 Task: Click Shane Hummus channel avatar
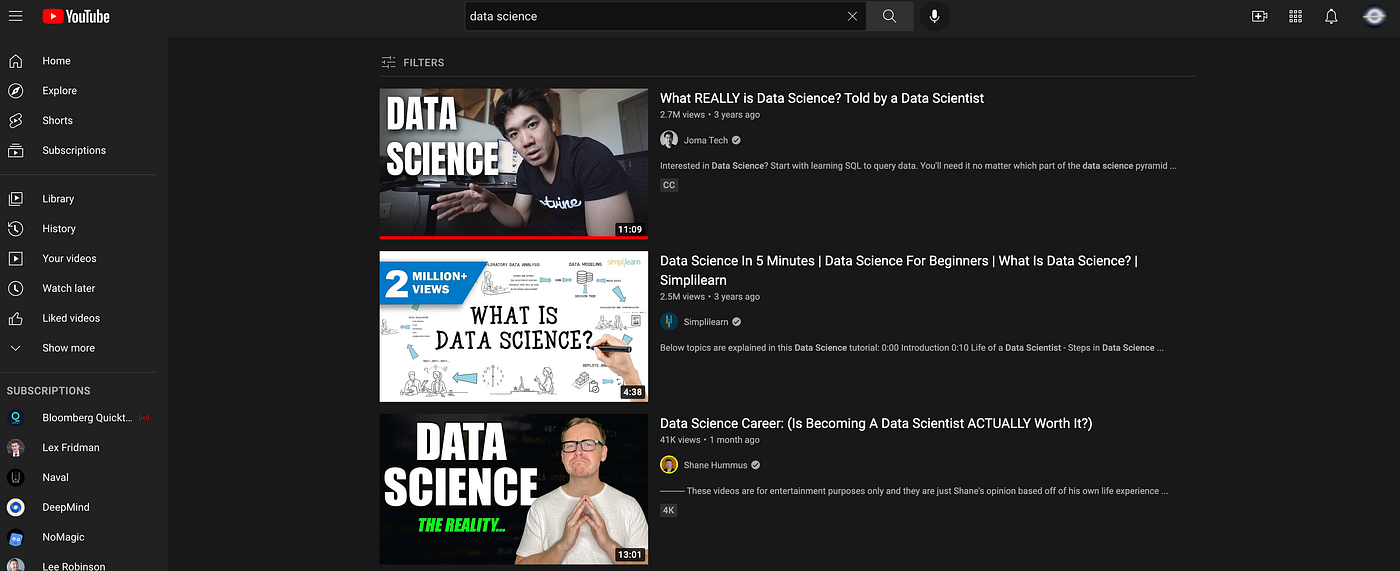(669, 465)
